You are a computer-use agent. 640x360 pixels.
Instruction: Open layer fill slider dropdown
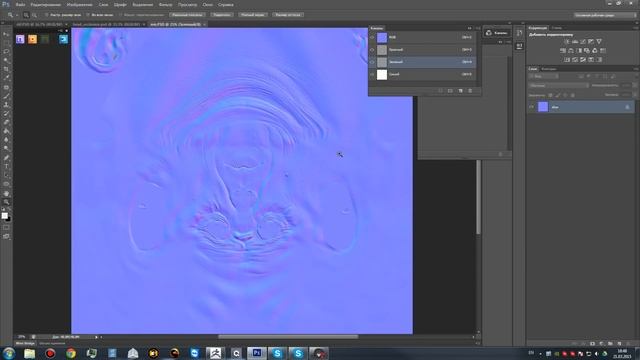click(635, 95)
